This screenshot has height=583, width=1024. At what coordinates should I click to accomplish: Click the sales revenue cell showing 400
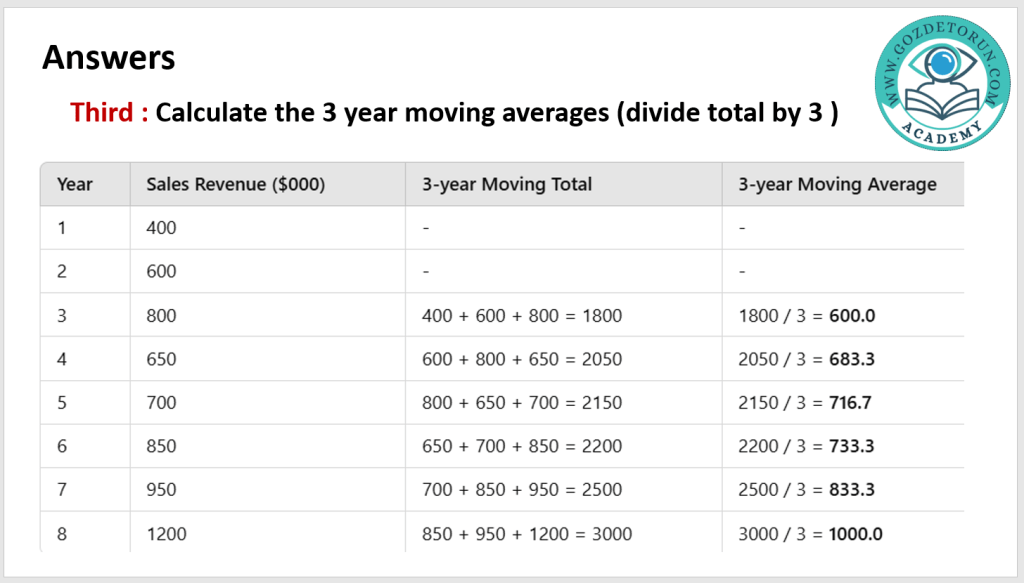tap(161, 228)
